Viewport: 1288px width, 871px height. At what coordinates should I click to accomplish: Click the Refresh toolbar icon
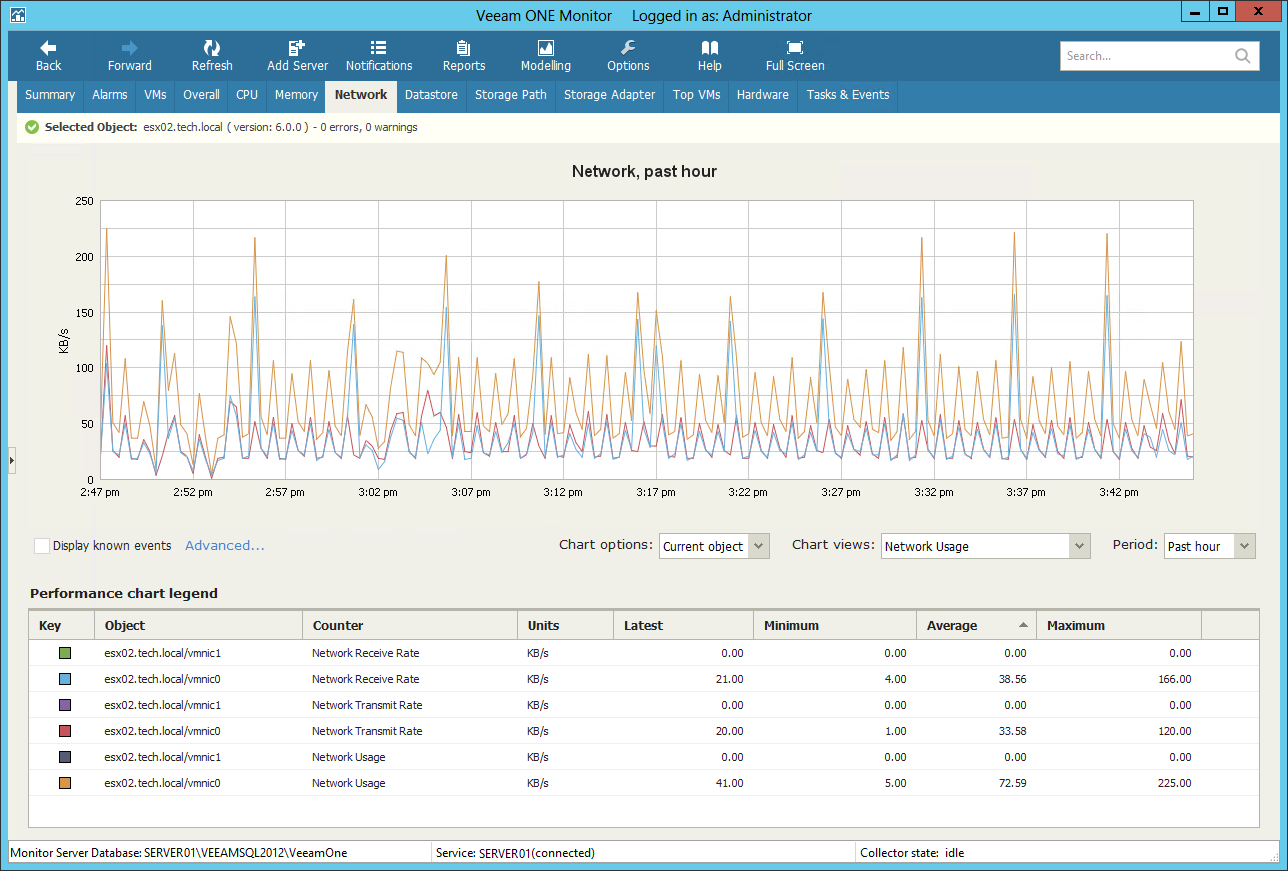[212, 48]
